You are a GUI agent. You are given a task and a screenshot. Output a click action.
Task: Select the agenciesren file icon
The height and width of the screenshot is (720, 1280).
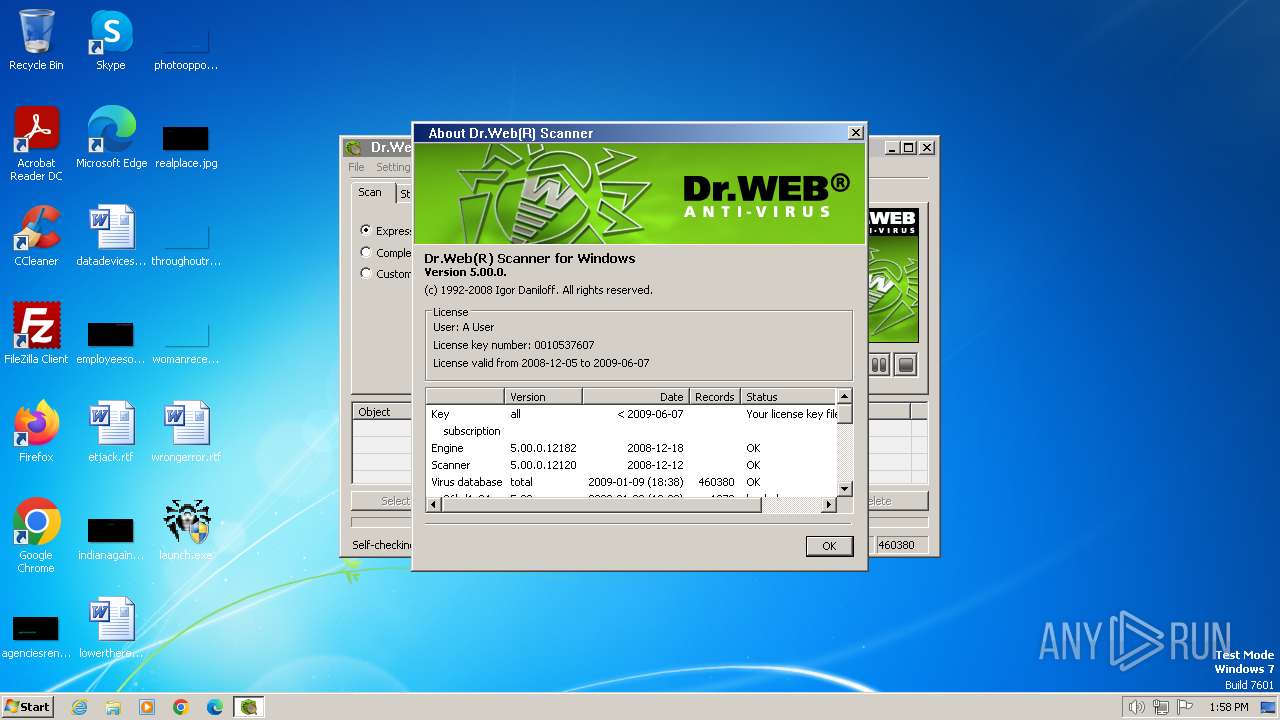pyautogui.click(x=36, y=636)
